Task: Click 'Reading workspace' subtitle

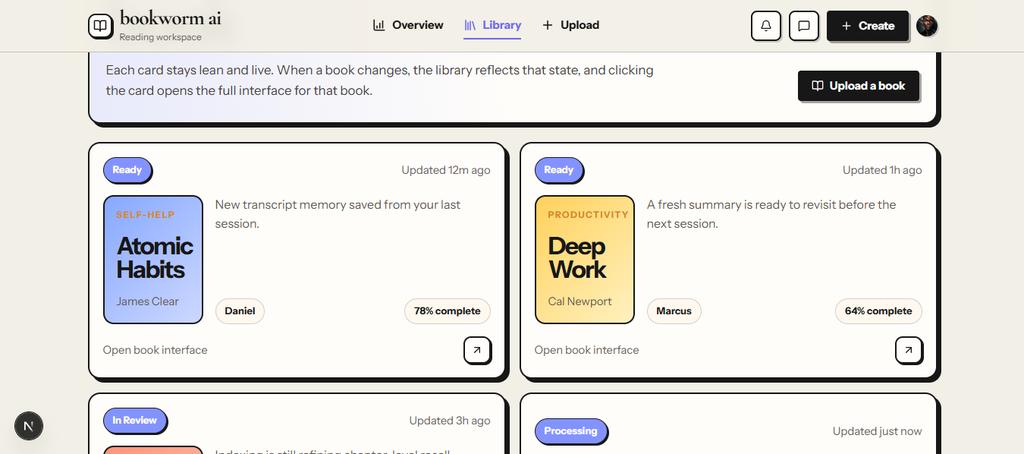Action: [x=161, y=37]
